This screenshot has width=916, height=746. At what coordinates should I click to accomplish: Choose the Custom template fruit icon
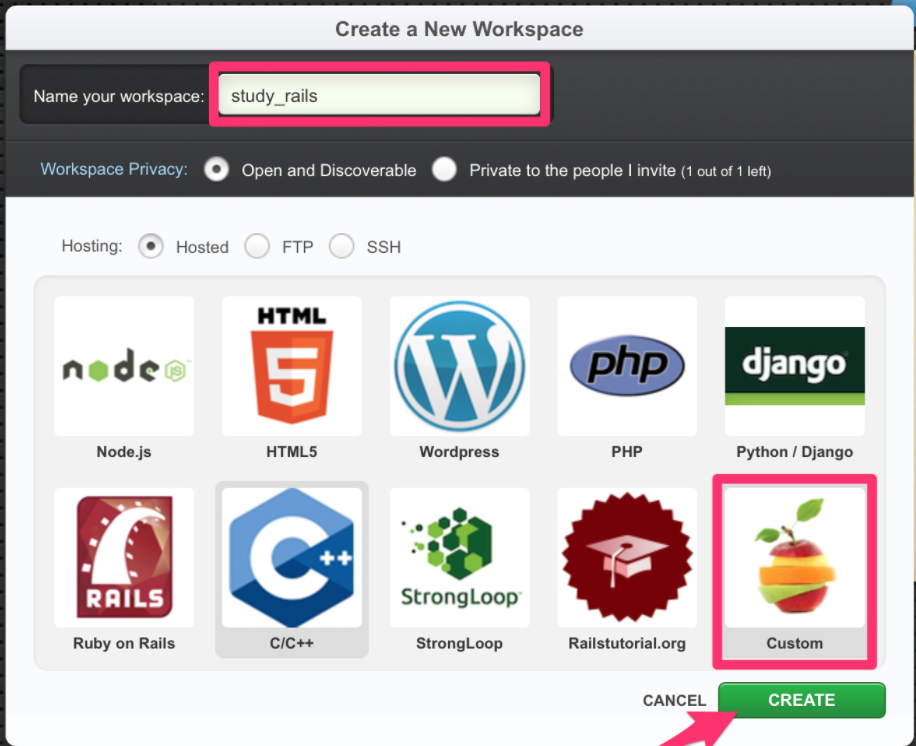pyautogui.click(x=794, y=557)
